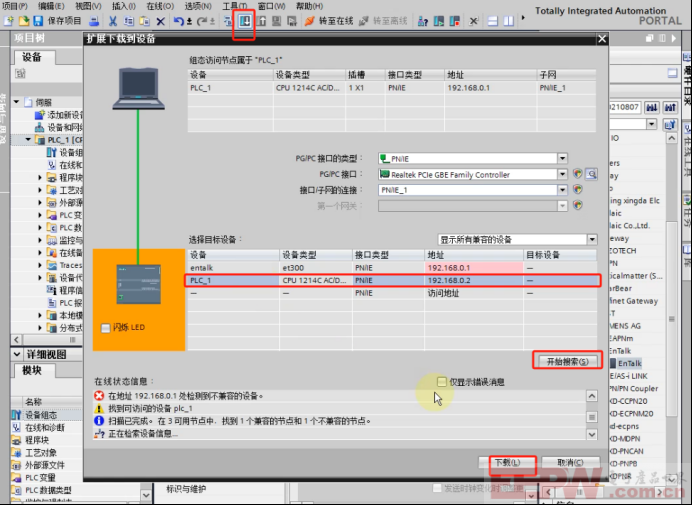692x505 pixels.
Task: Click the Cut scissors icon
Action: [113, 21]
